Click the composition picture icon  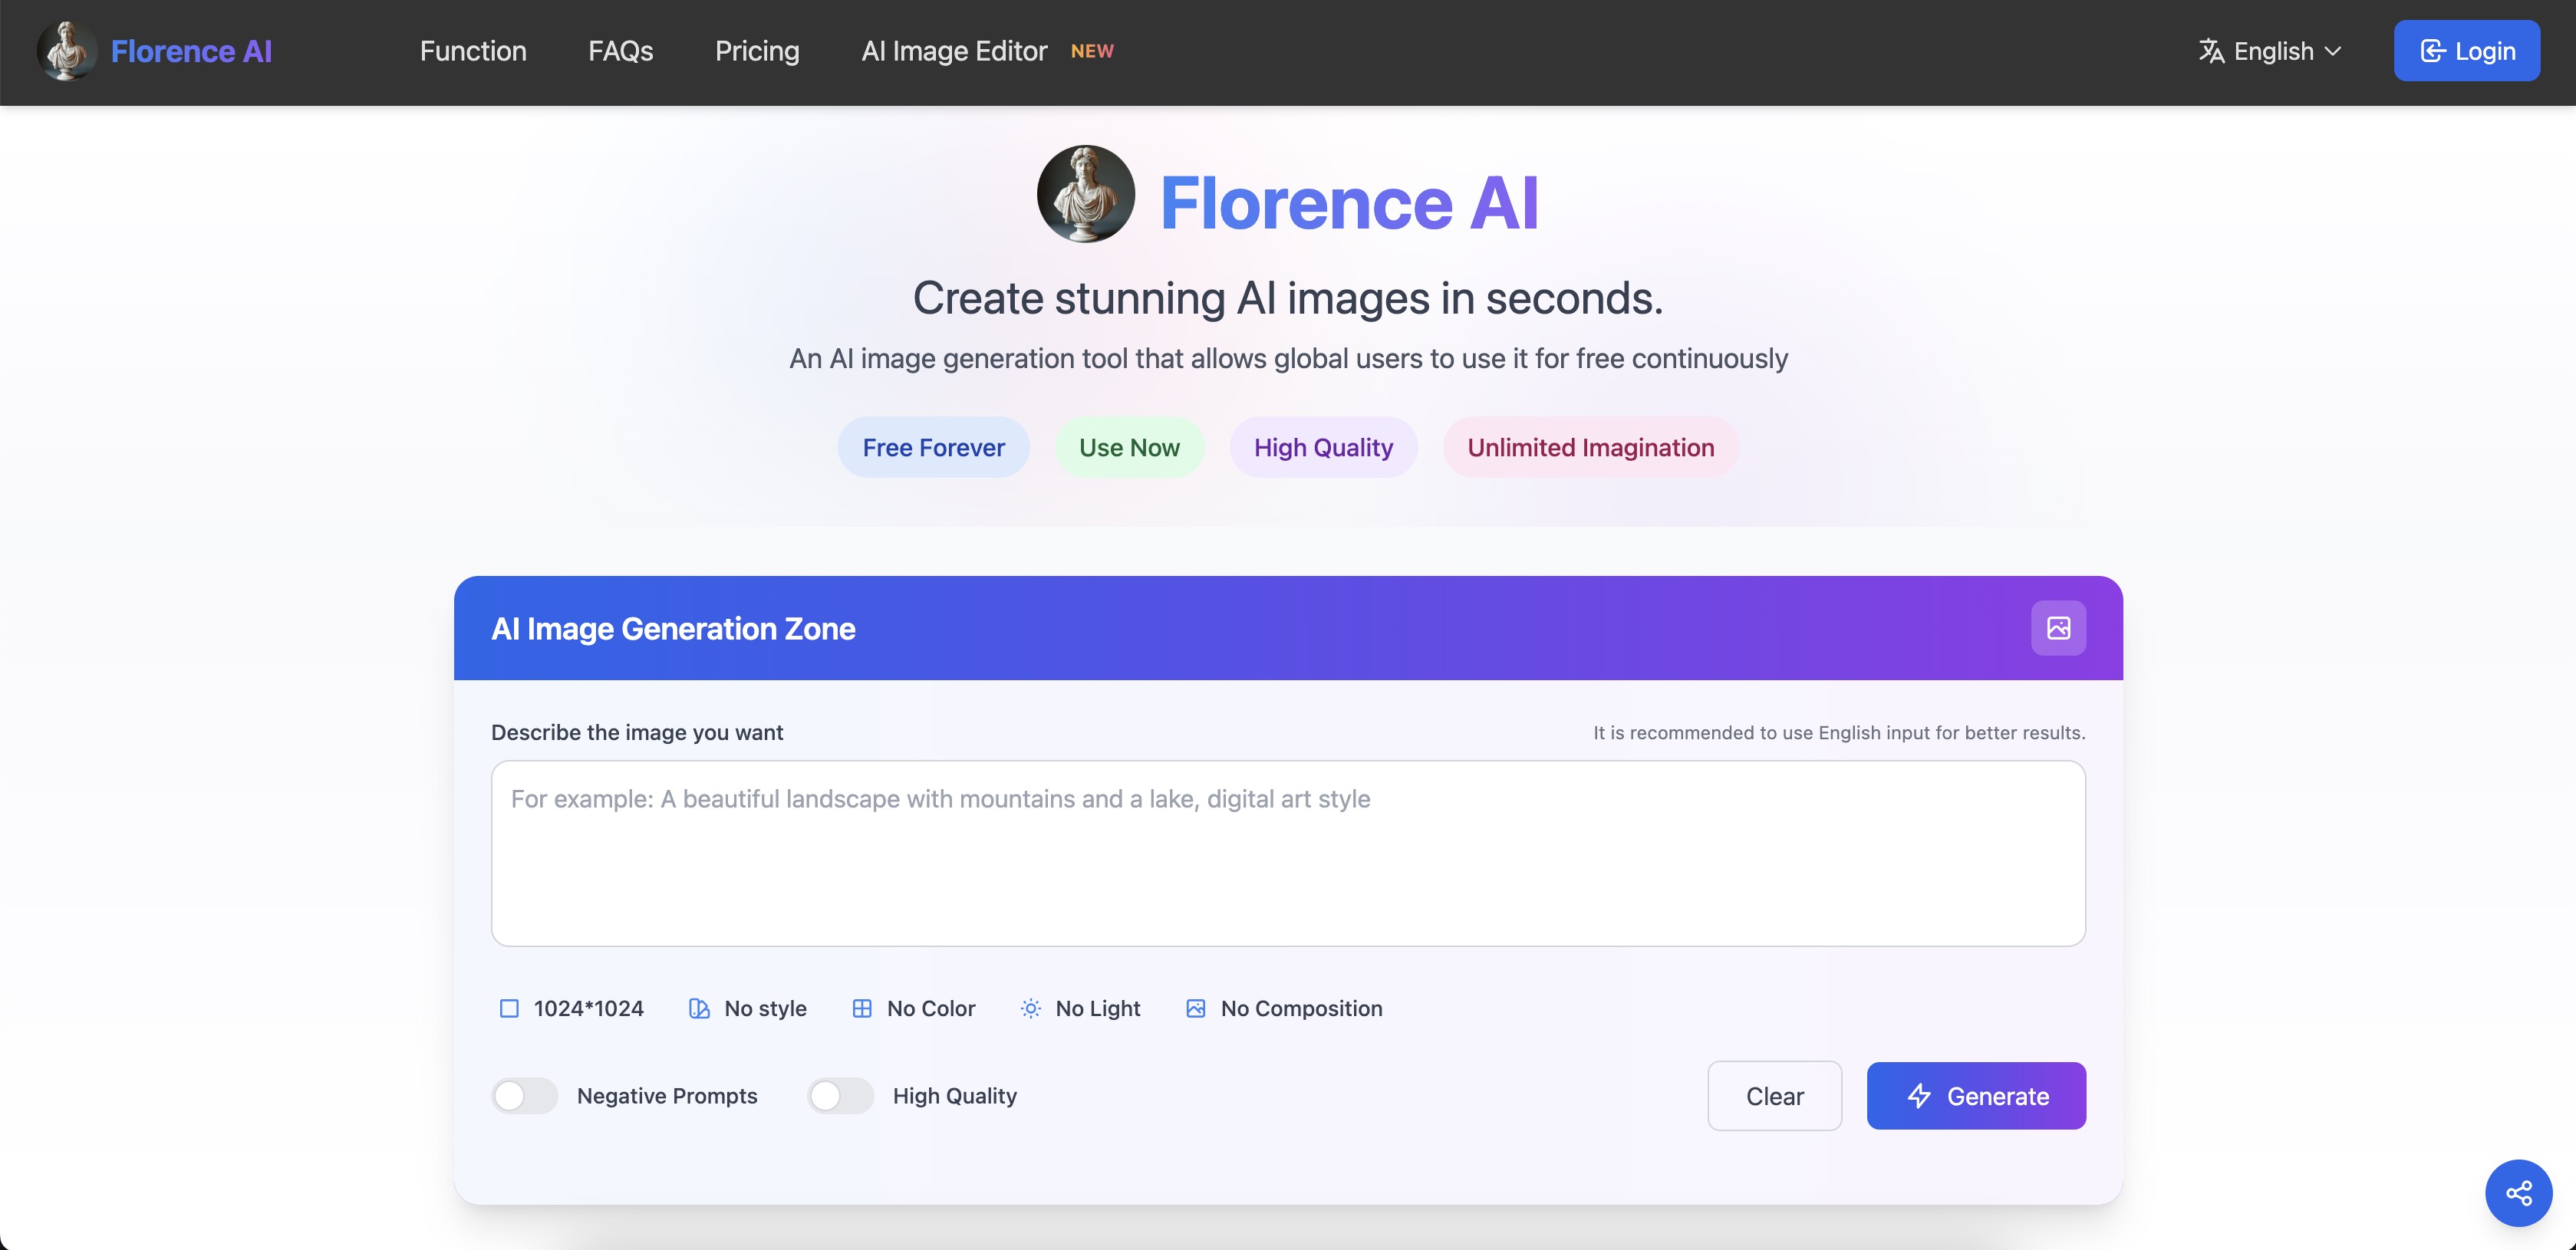(x=1195, y=1008)
